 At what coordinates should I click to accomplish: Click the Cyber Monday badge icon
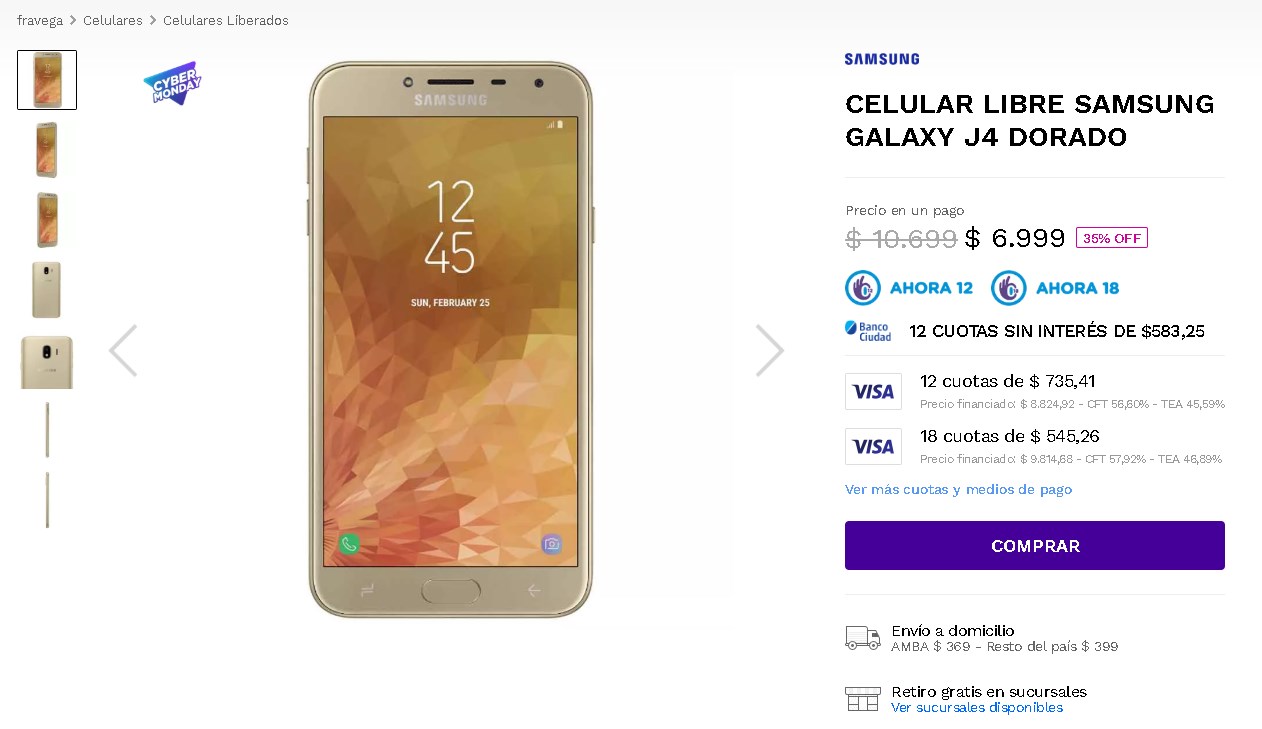173,83
